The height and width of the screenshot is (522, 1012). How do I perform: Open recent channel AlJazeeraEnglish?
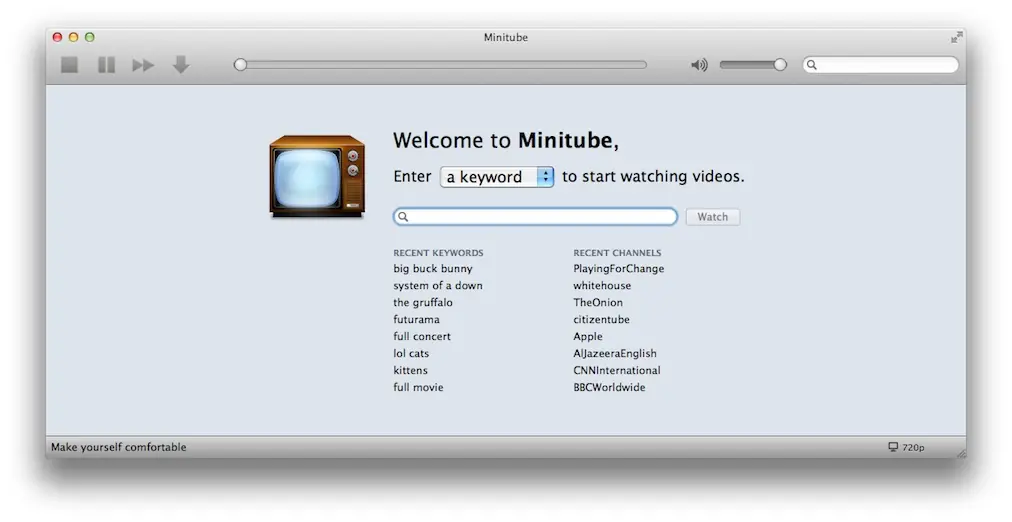615,354
